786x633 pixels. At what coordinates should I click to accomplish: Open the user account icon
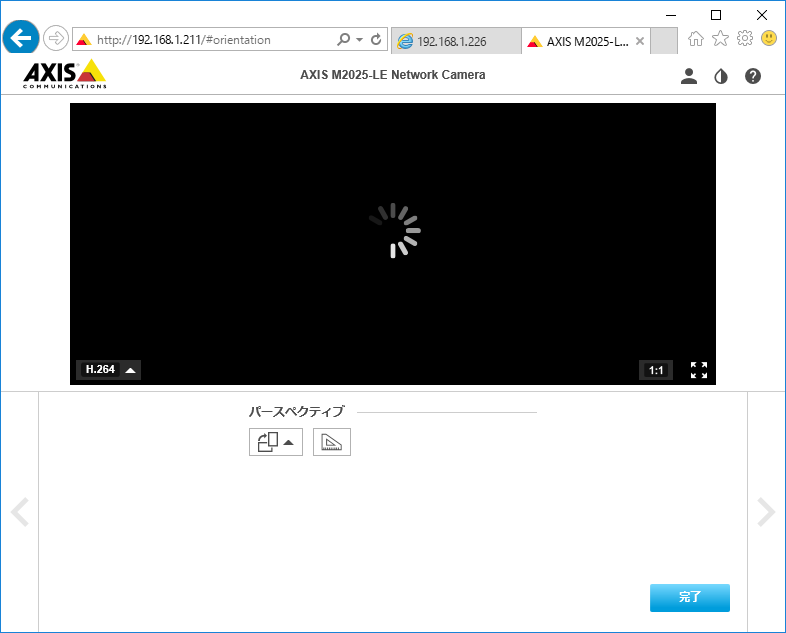click(x=689, y=76)
